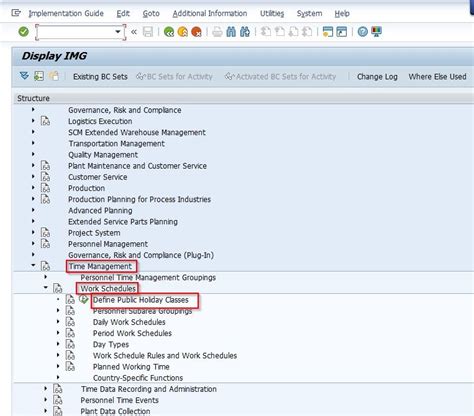Image resolution: width=474 pixels, height=416 pixels.
Task: Expand the Personnel Time Management Groupings node
Action: (x=46, y=277)
